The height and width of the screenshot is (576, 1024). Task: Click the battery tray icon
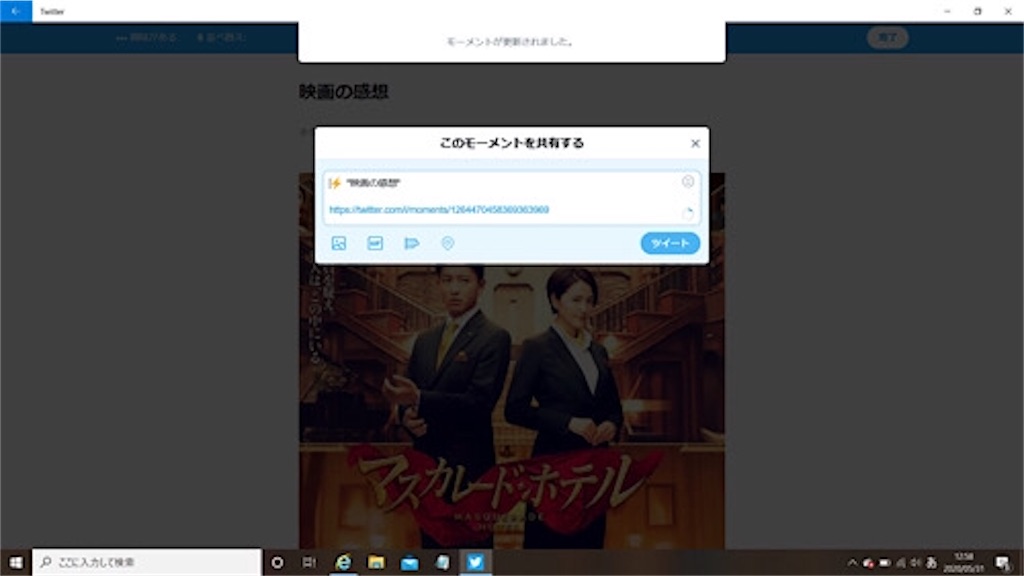pyautogui.click(x=884, y=562)
